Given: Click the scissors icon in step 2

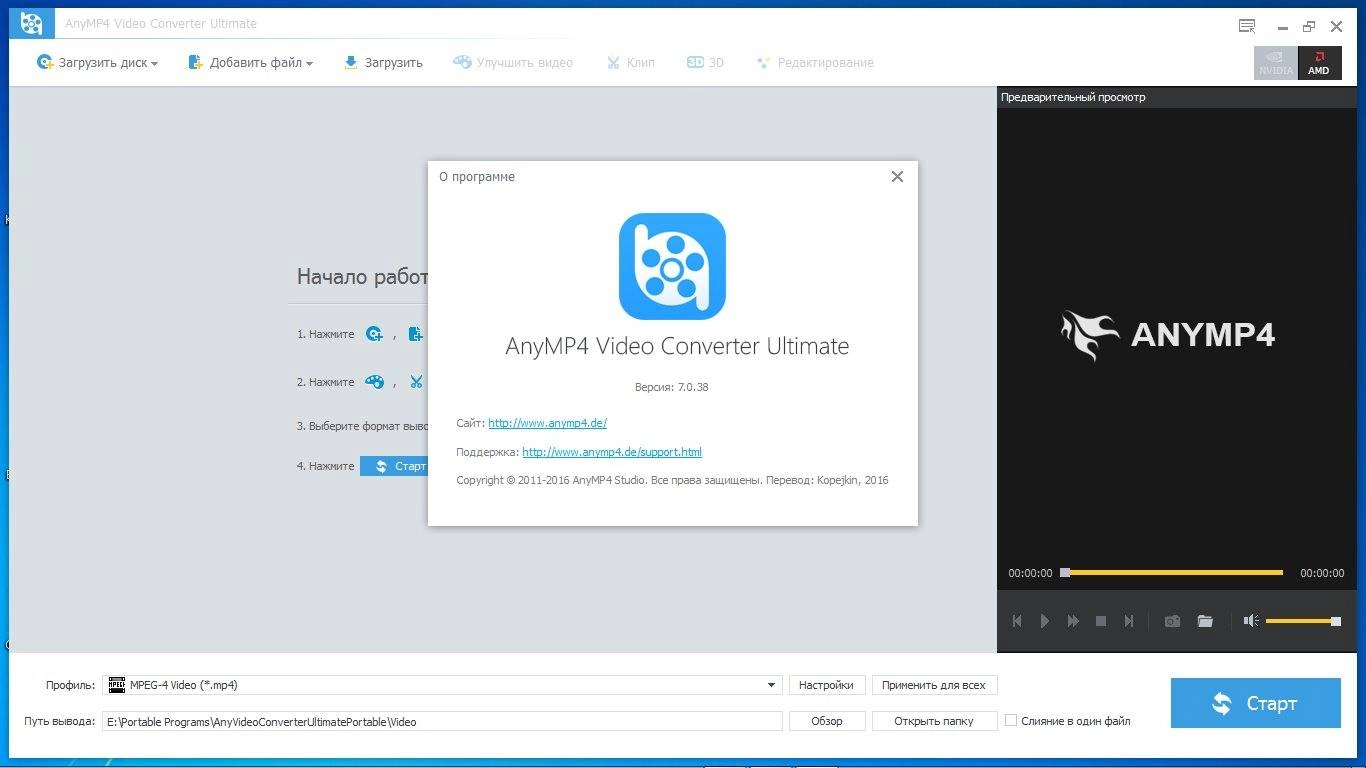Looking at the screenshot, I should pos(416,382).
